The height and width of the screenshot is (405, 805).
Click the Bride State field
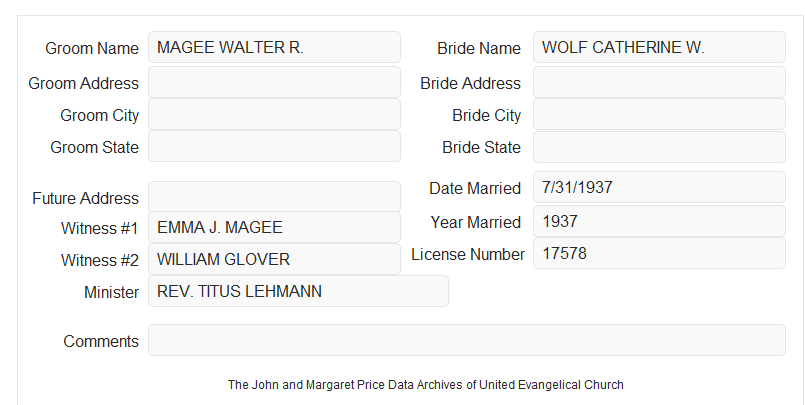pyautogui.click(x=659, y=147)
